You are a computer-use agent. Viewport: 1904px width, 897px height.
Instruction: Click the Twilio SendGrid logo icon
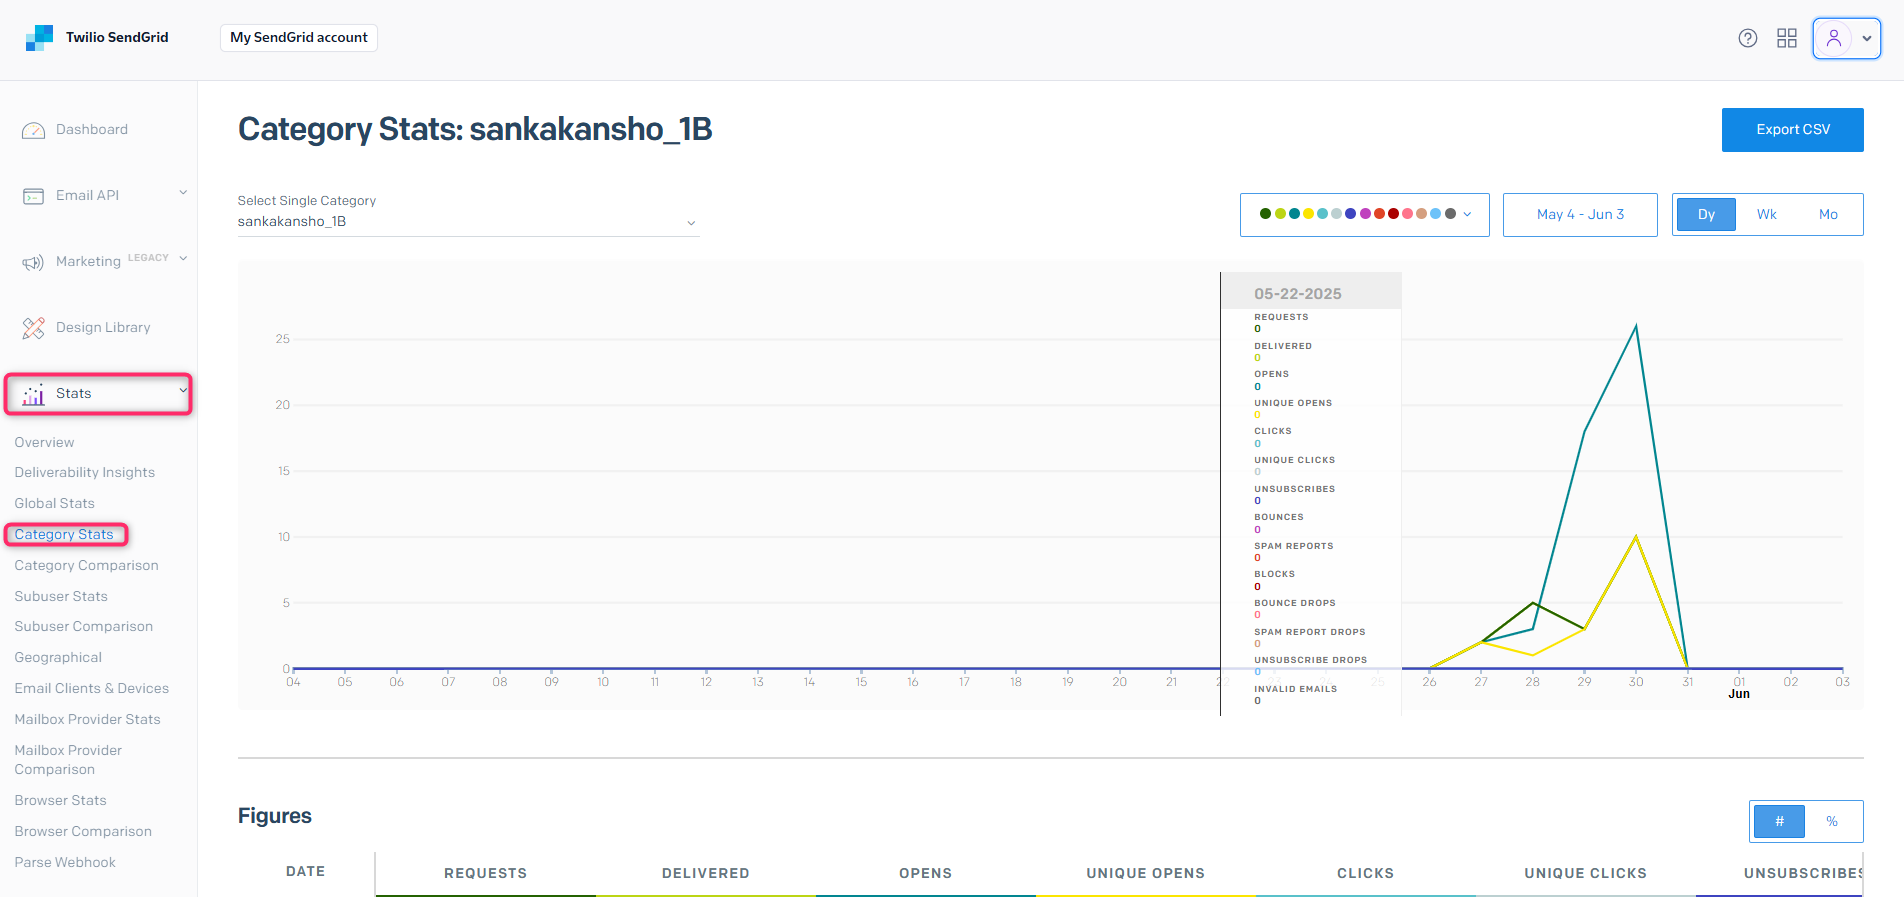pos(39,38)
